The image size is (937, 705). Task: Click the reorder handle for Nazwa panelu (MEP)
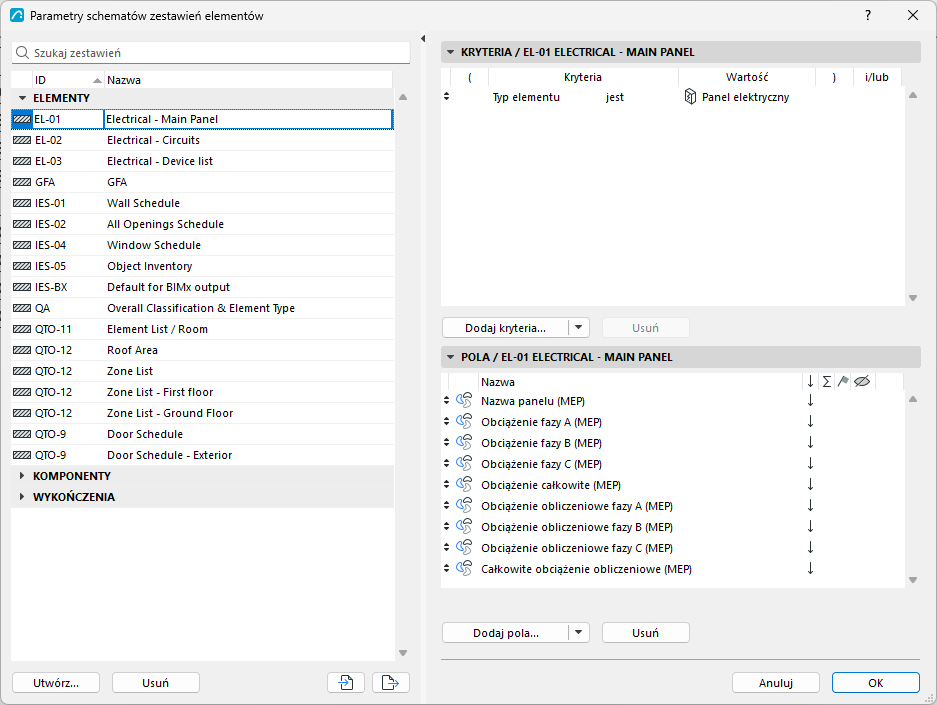(x=446, y=400)
